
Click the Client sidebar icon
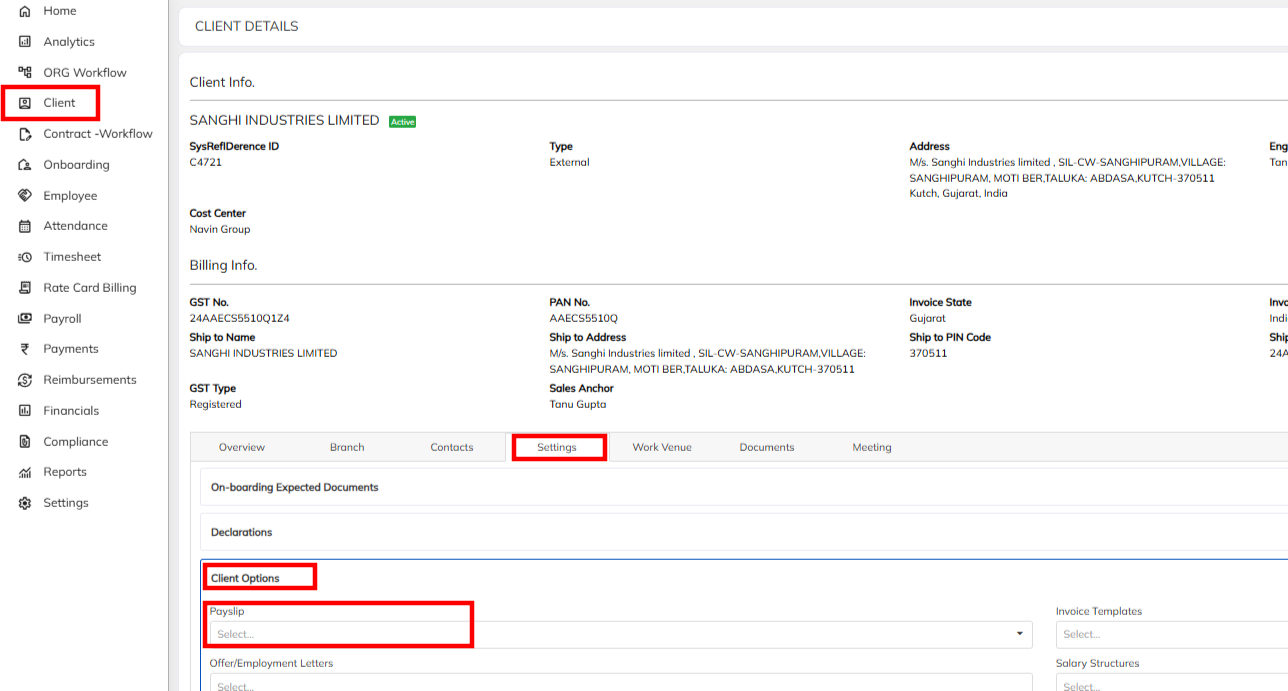[25, 103]
